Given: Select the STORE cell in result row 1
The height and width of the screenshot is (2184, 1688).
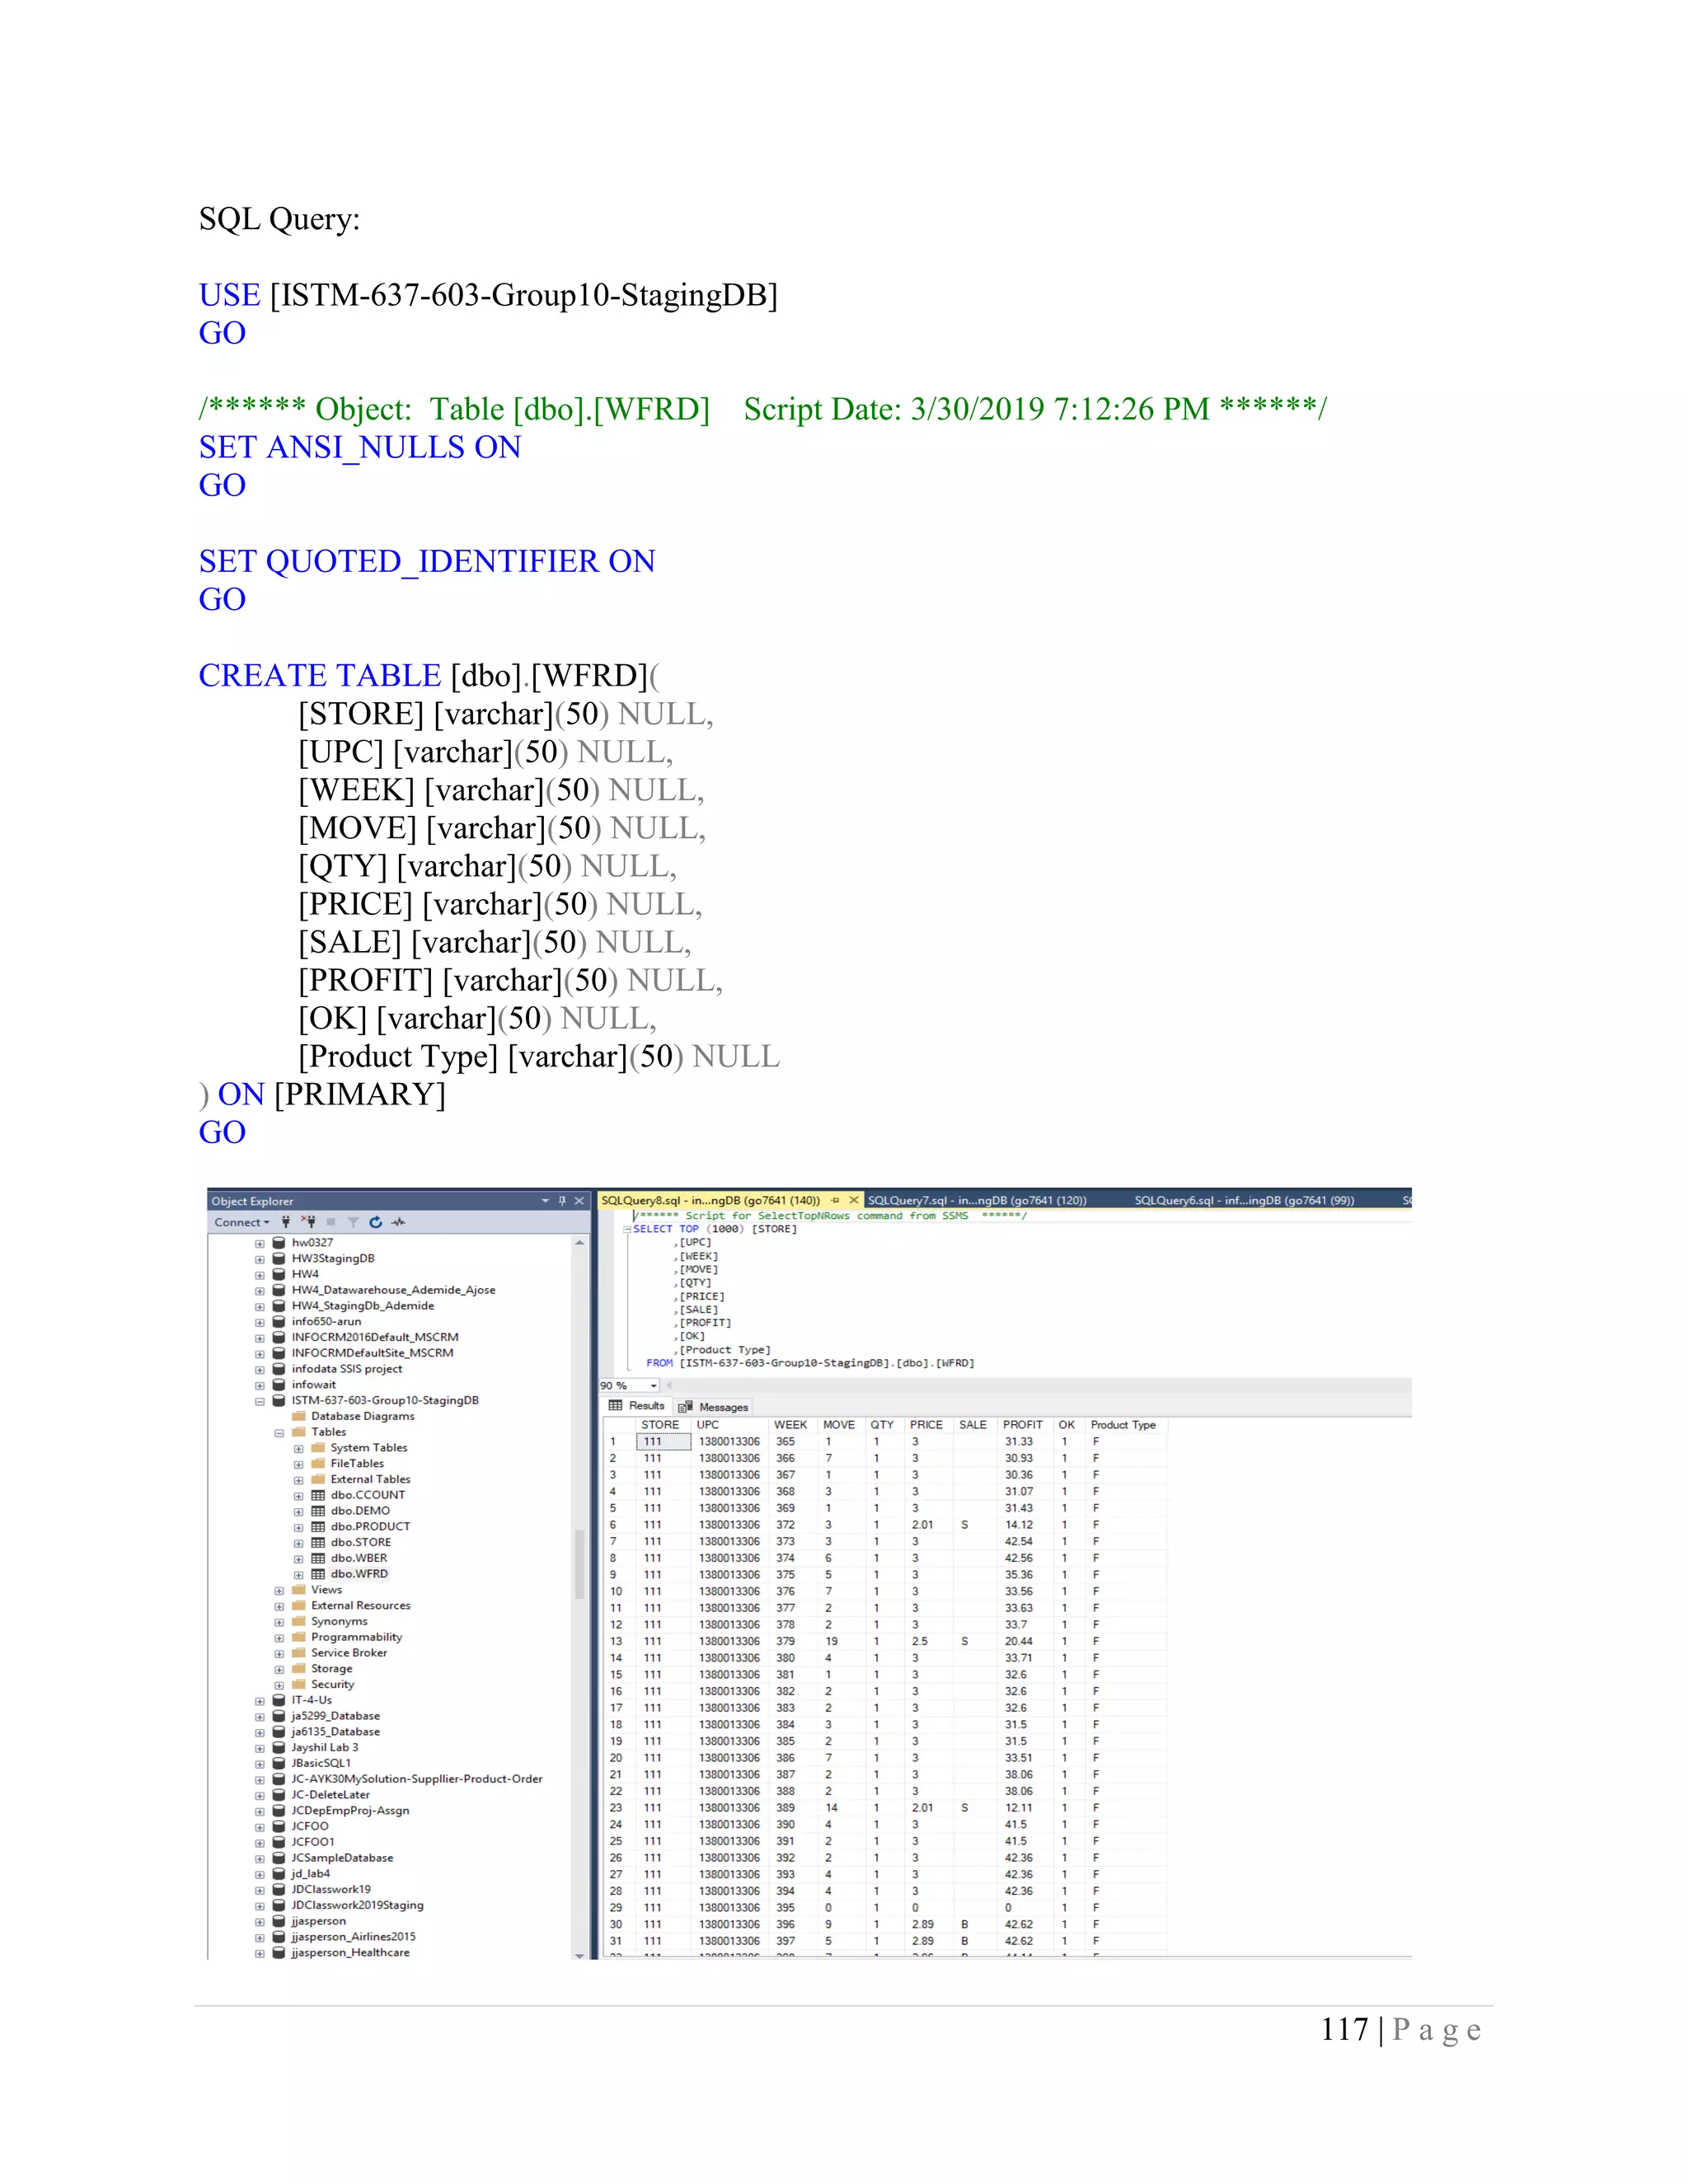Looking at the screenshot, I should tap(663, 1442).
